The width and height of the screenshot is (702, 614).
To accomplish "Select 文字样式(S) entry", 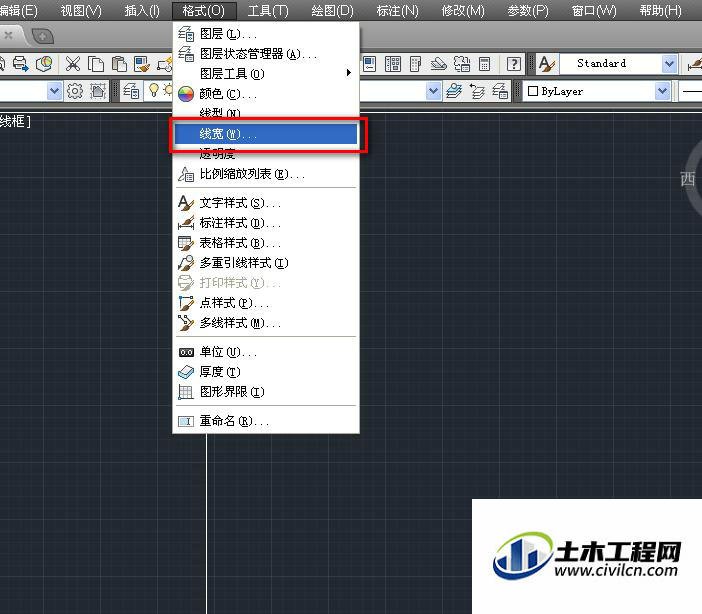I will pyautogui.click(x=266, y=203).
